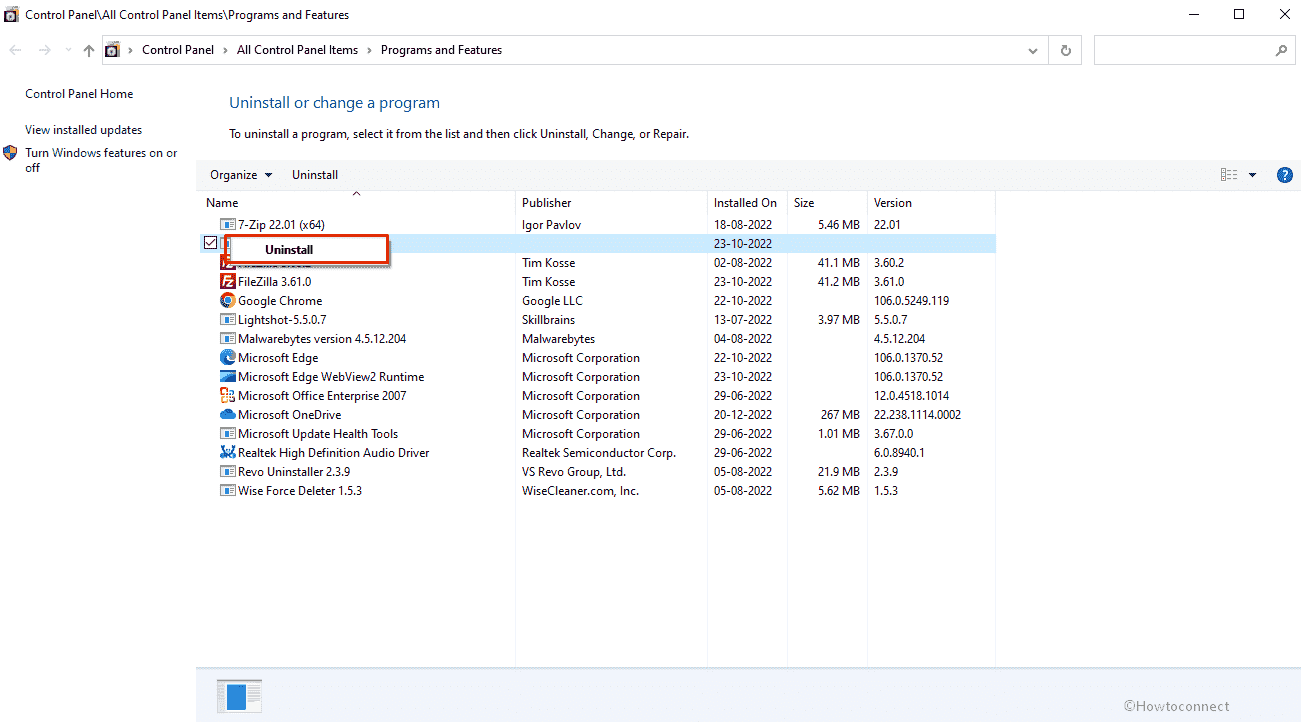Click the Realtek Audio Driver icon
Screen dimensions: 1301x722
[x=228, y=453]
